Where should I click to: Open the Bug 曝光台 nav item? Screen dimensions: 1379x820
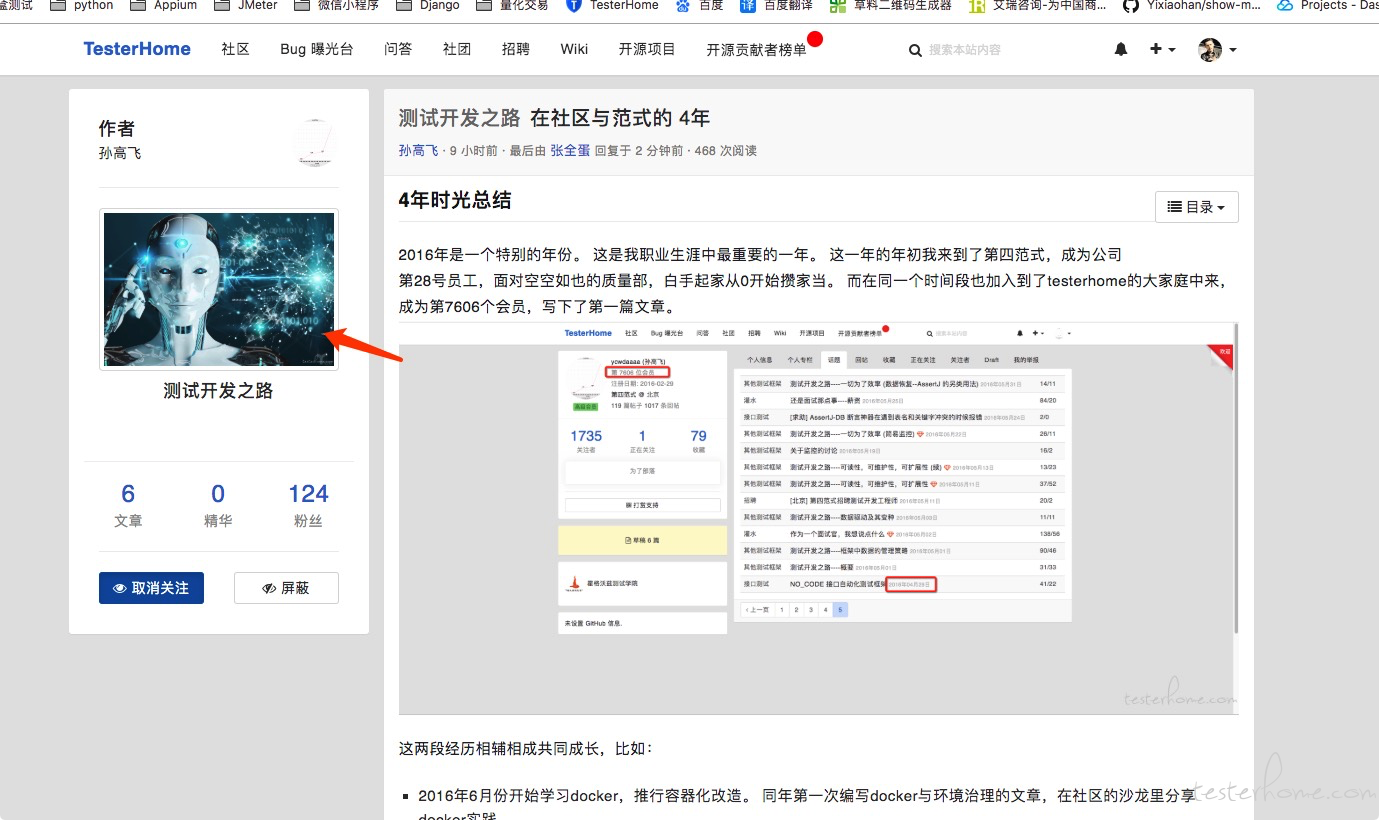pyautogui.click(x=316, y=49)
